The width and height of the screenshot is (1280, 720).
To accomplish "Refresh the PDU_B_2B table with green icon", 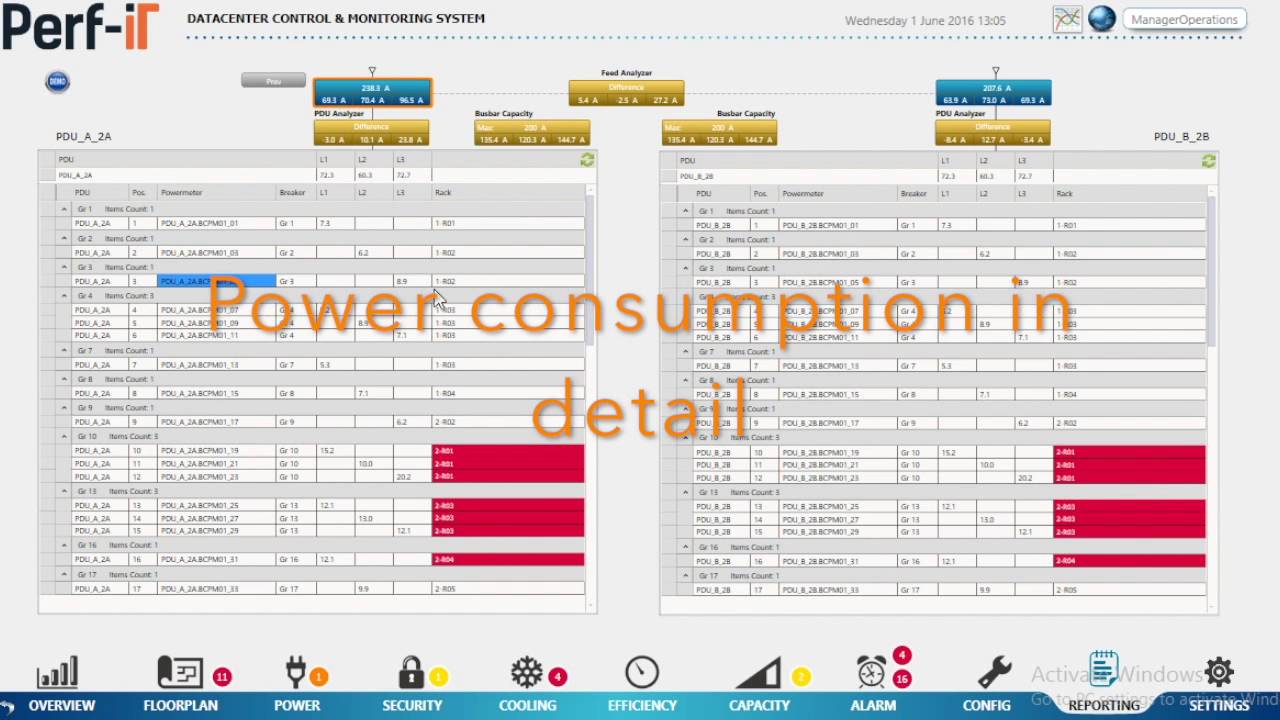I will (1209, 161).
